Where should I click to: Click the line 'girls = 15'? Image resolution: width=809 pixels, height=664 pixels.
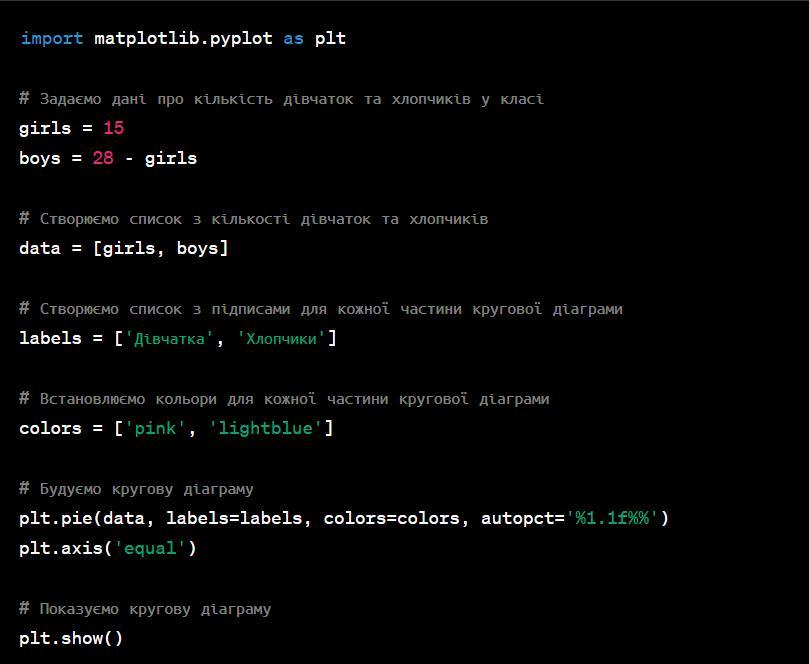(x=72, y=128)
